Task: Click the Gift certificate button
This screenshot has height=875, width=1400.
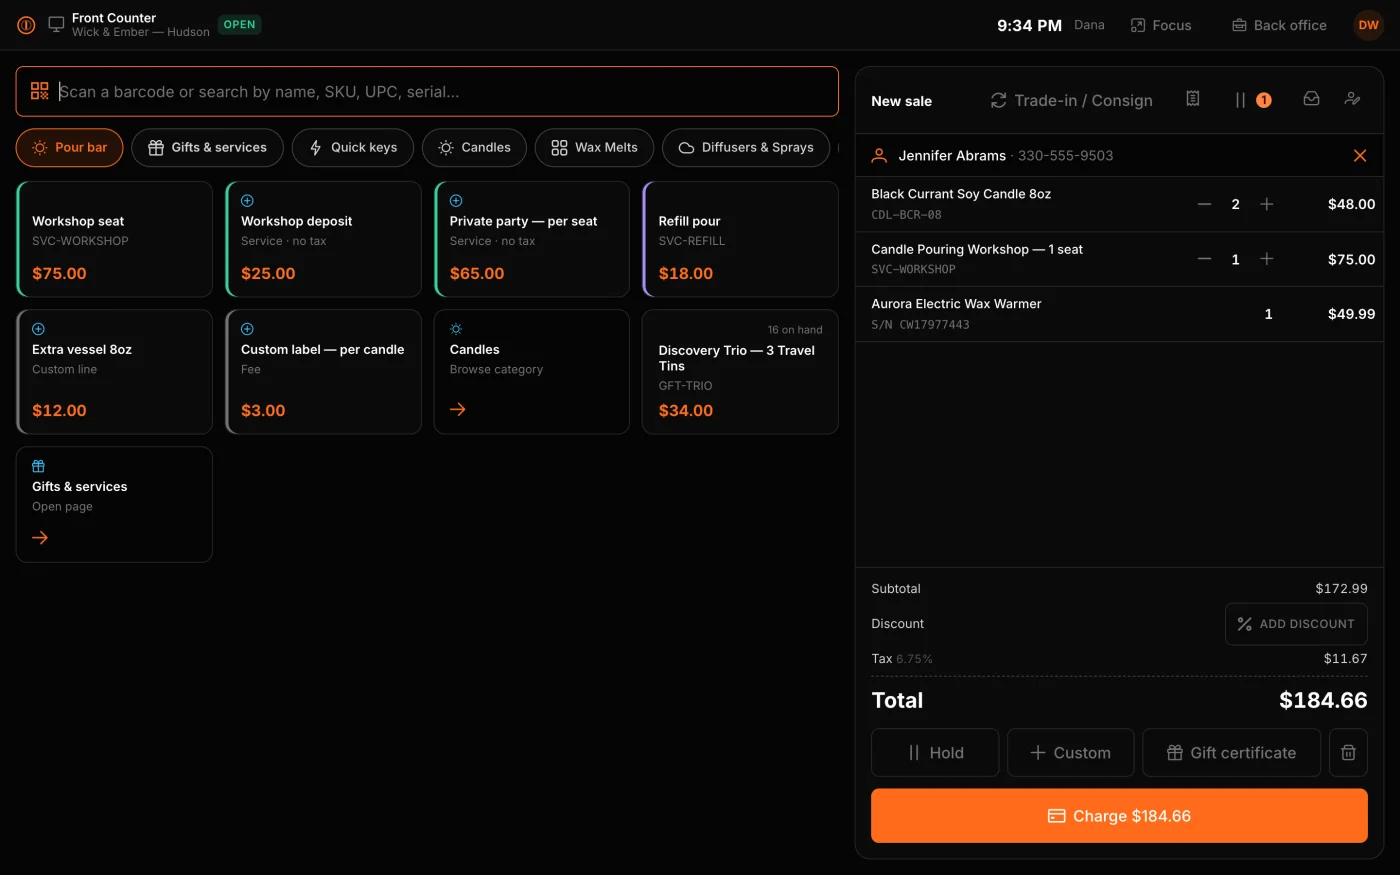Action: coord(1231,753)
